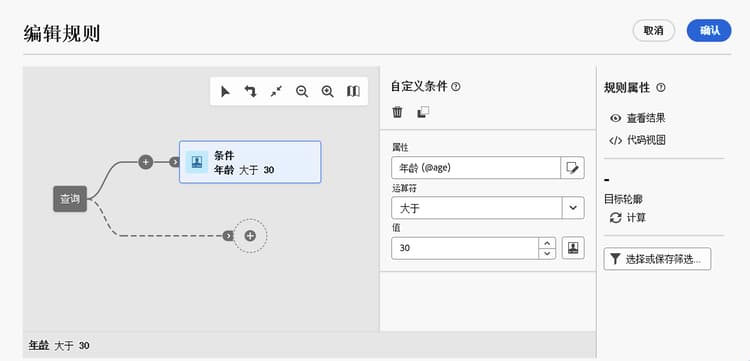Click the 取消 button
This screenshot has height=361, width=750.
point(653,31)
